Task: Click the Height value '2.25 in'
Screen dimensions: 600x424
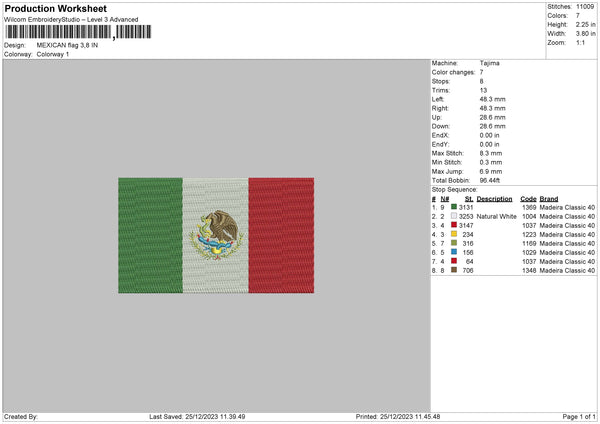Action: click(585, 24)
